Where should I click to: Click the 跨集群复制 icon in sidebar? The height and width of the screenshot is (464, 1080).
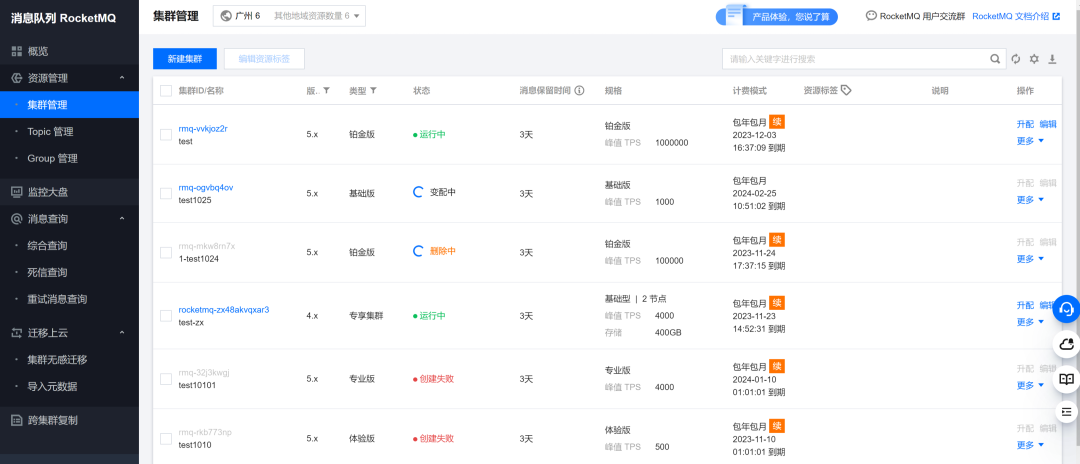coord(17,420)
